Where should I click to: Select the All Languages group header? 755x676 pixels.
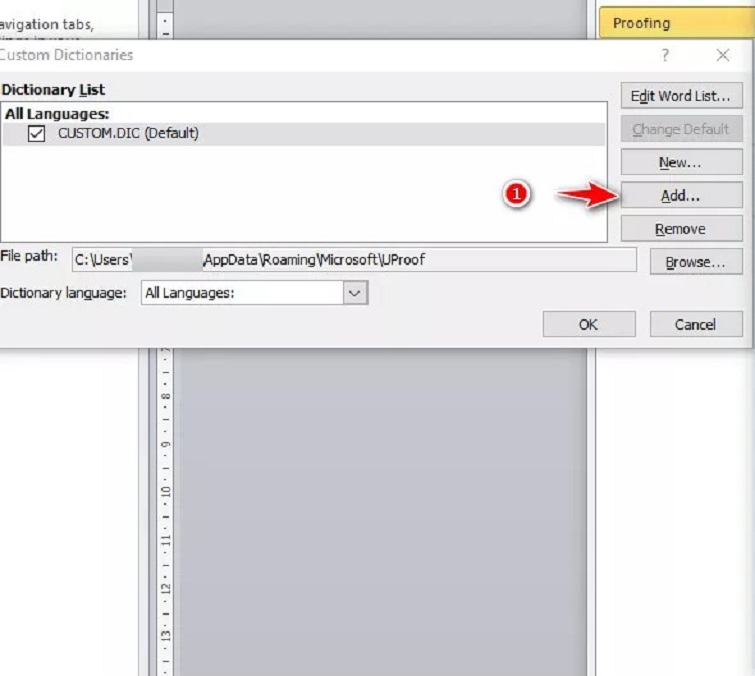click(56, 114)
